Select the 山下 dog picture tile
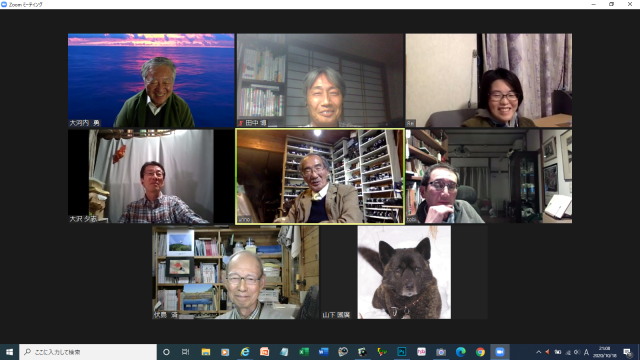This screenshot has width=640, height=360. 404,272
